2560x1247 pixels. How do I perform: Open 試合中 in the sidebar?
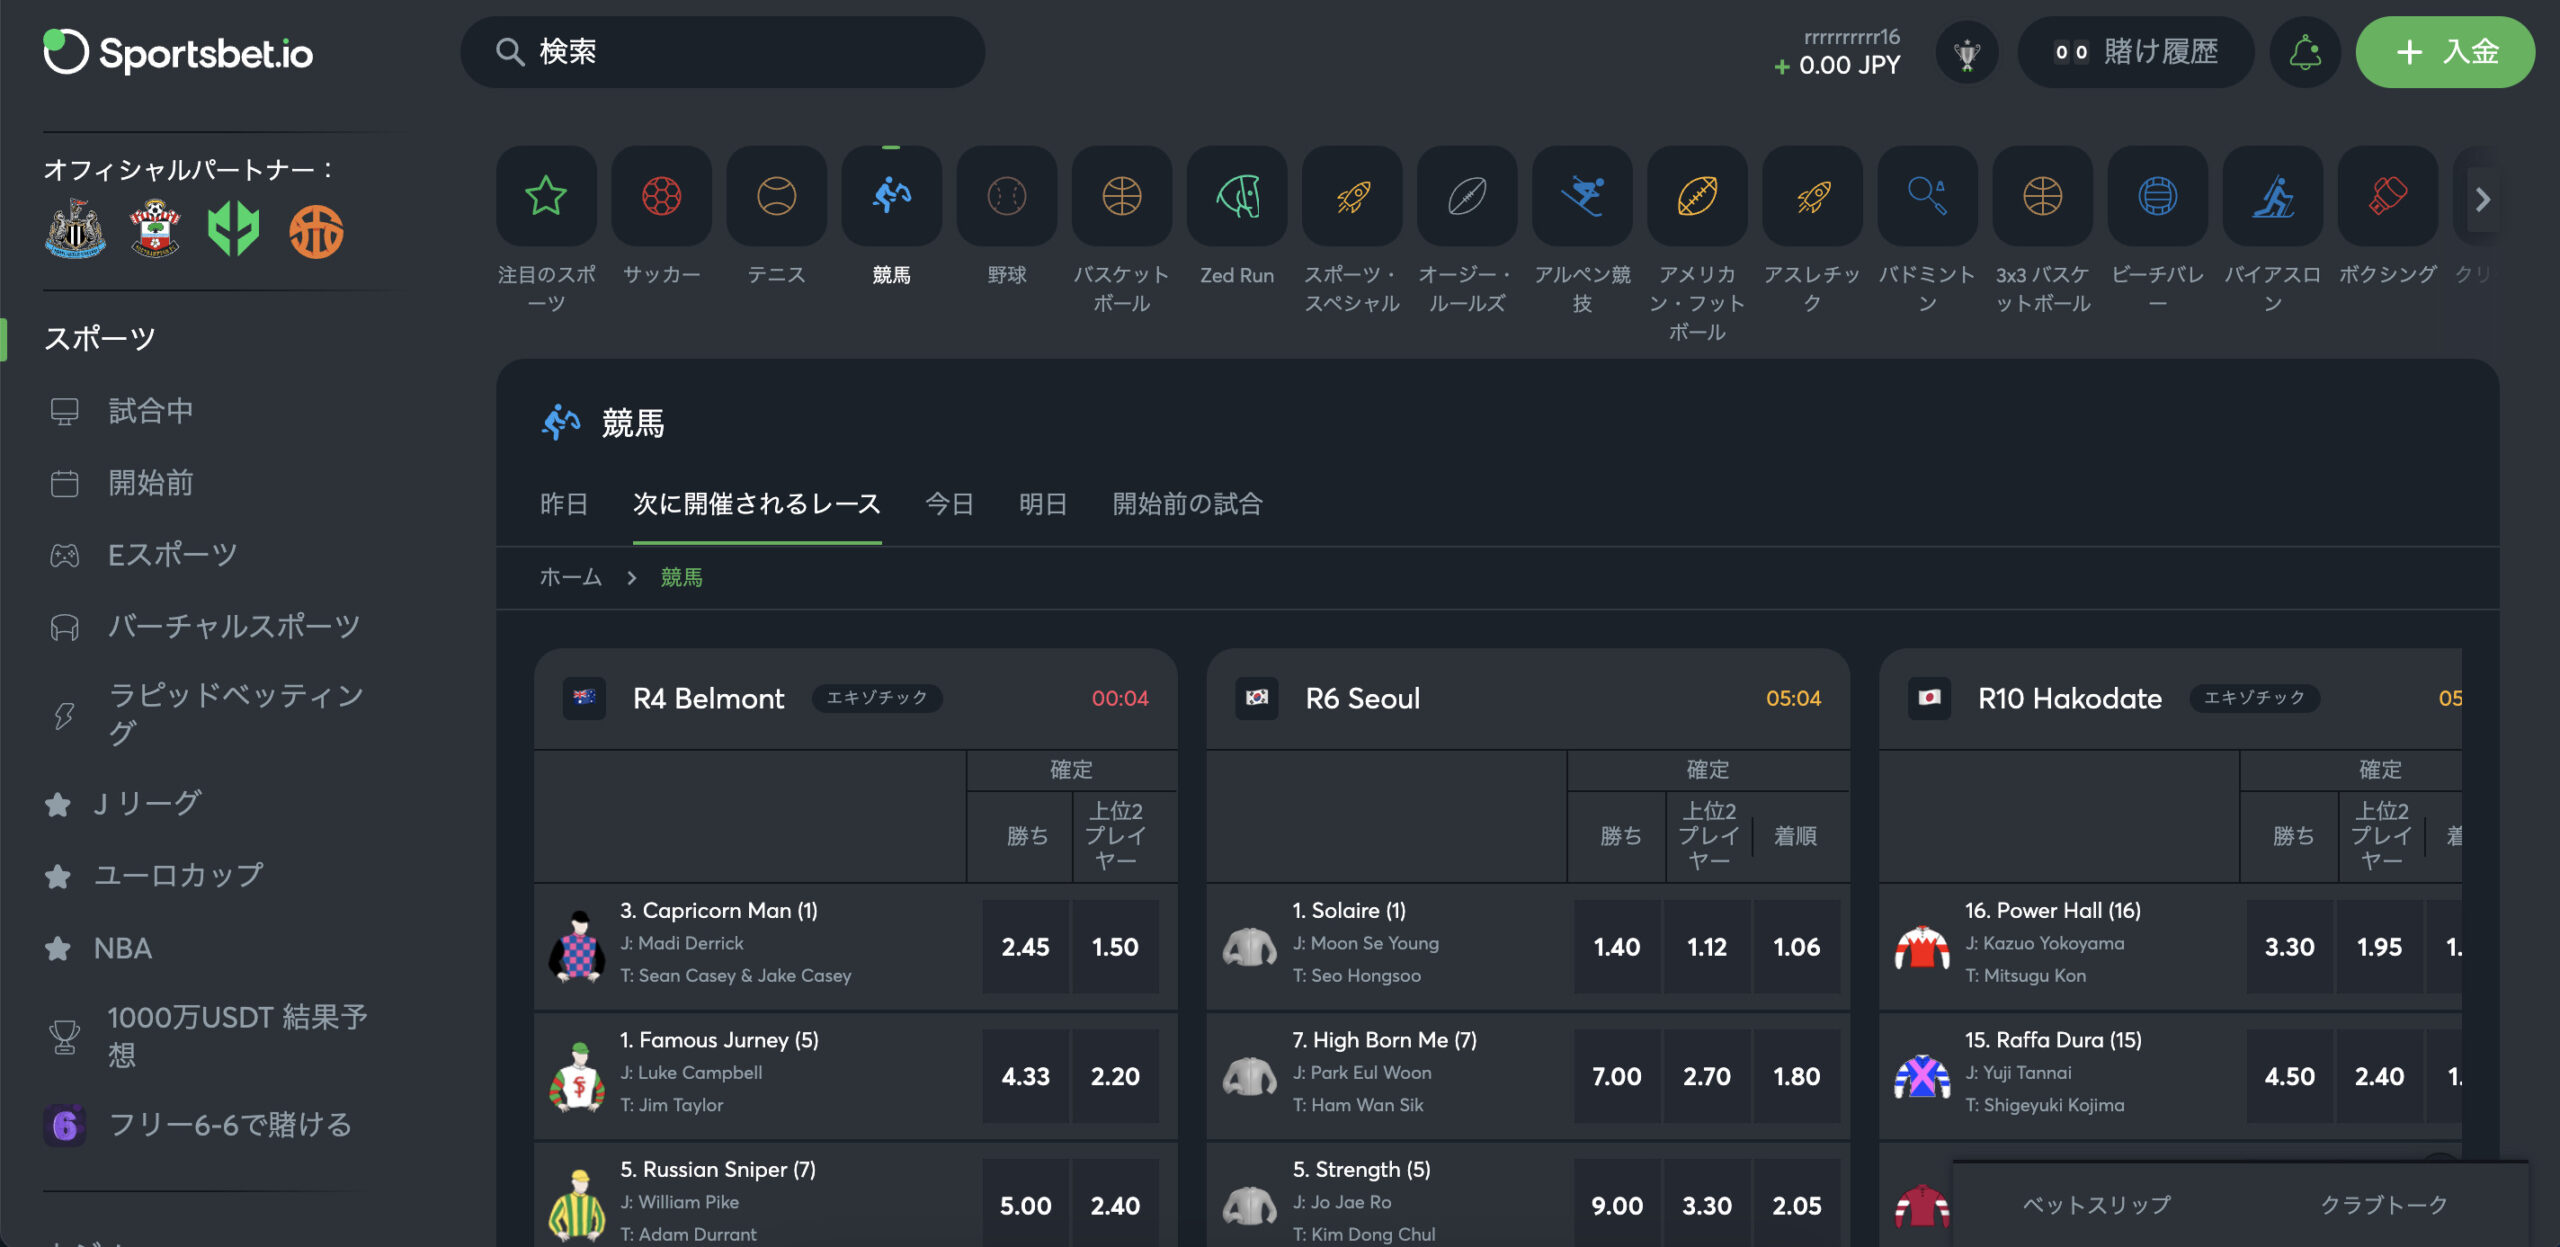click(x=150, y=411)
